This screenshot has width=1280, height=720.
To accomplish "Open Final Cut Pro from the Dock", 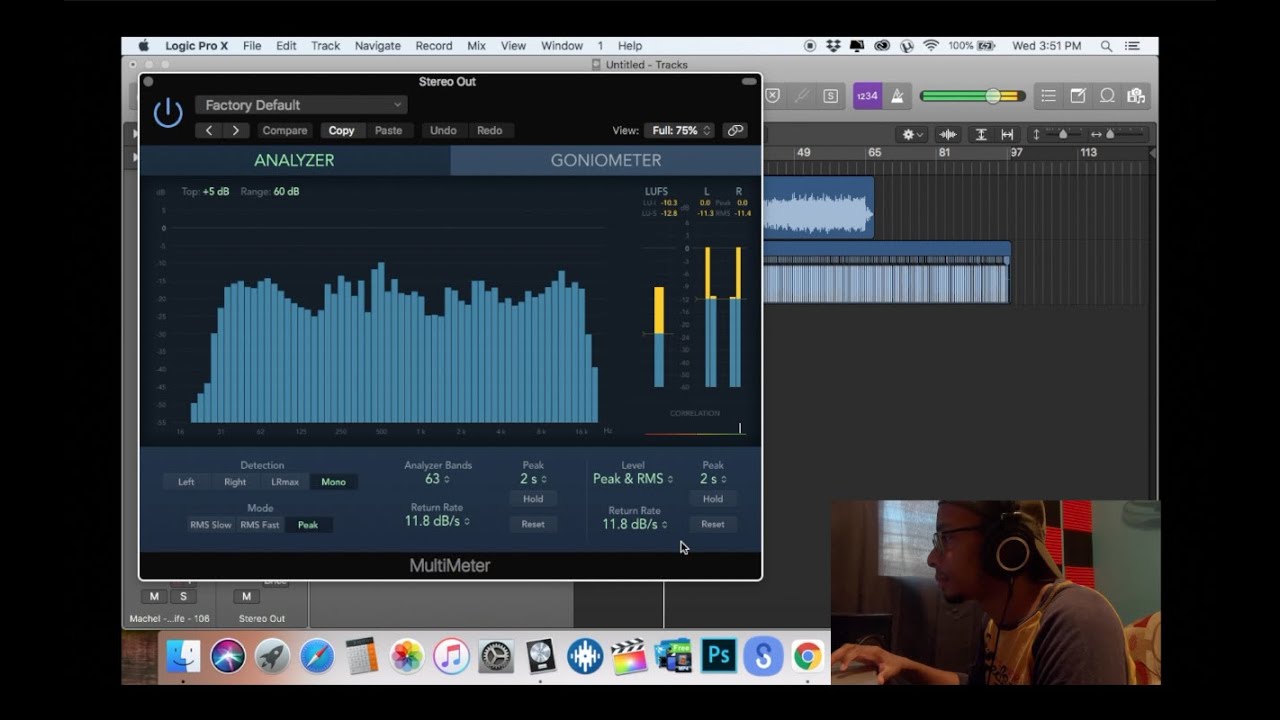I will [x=629, y=656].
